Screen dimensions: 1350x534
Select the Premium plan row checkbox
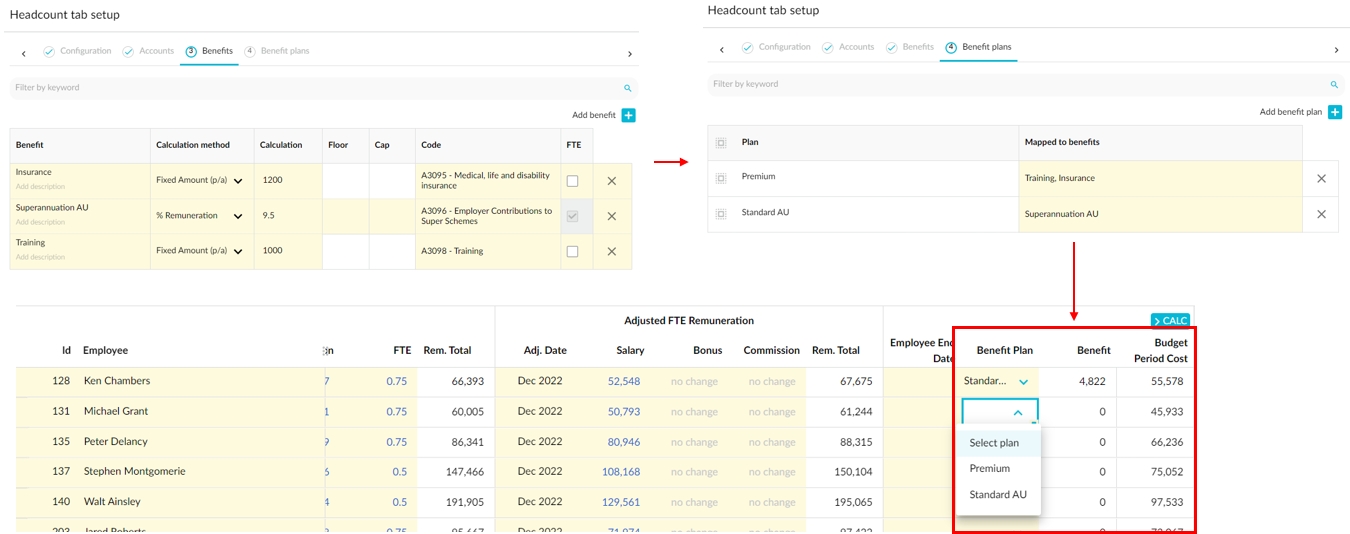(721, 178)
